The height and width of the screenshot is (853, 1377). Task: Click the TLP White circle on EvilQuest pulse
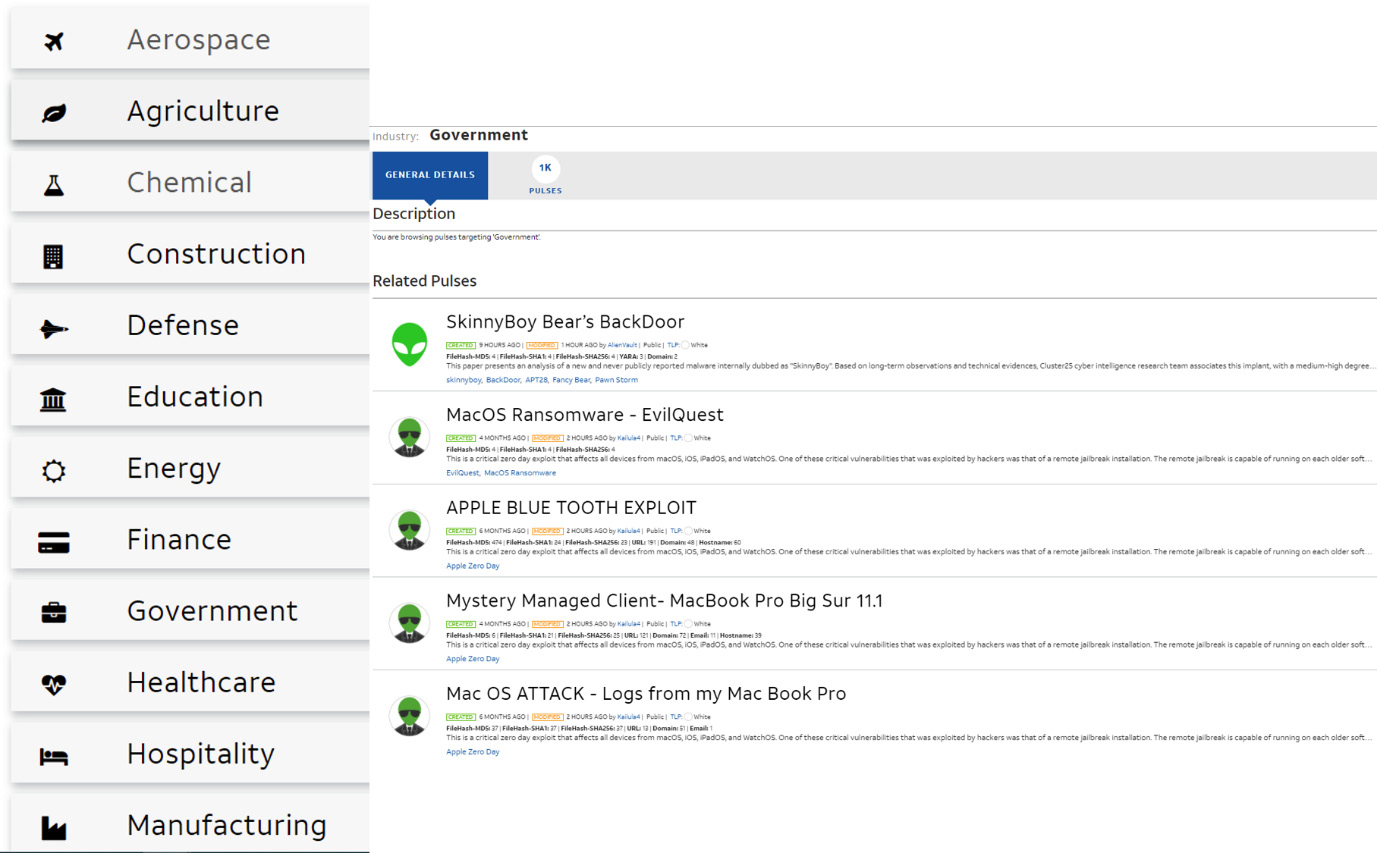690,438
